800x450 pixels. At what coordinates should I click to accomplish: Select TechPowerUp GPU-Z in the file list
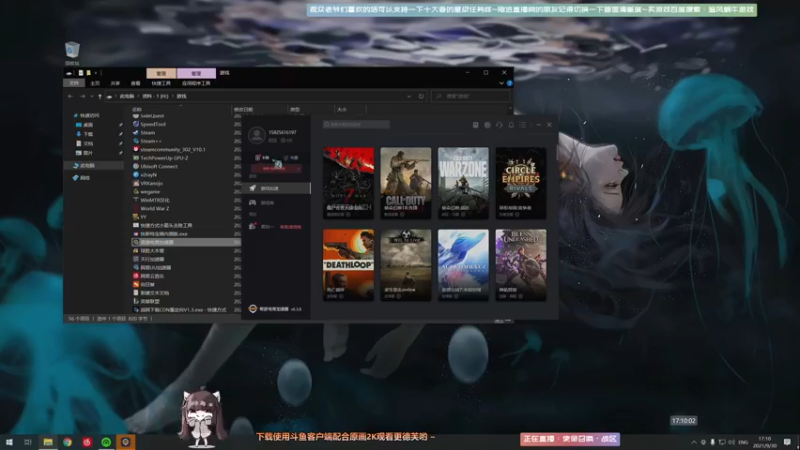tap(160, 158)
